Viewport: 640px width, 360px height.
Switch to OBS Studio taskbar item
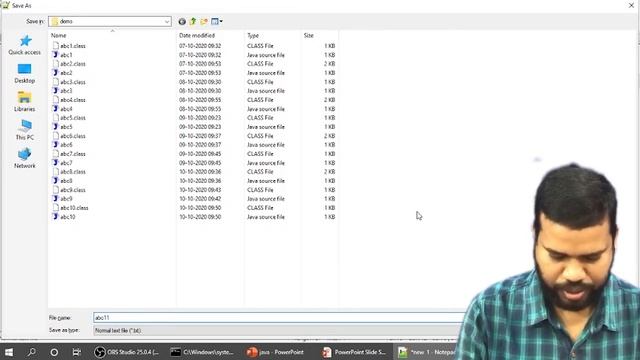click(x=127, y=352)
